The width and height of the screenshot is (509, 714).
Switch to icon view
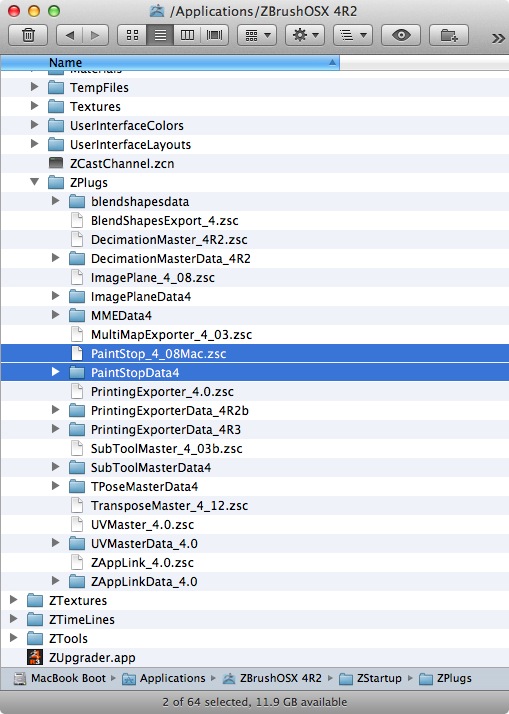132,35
